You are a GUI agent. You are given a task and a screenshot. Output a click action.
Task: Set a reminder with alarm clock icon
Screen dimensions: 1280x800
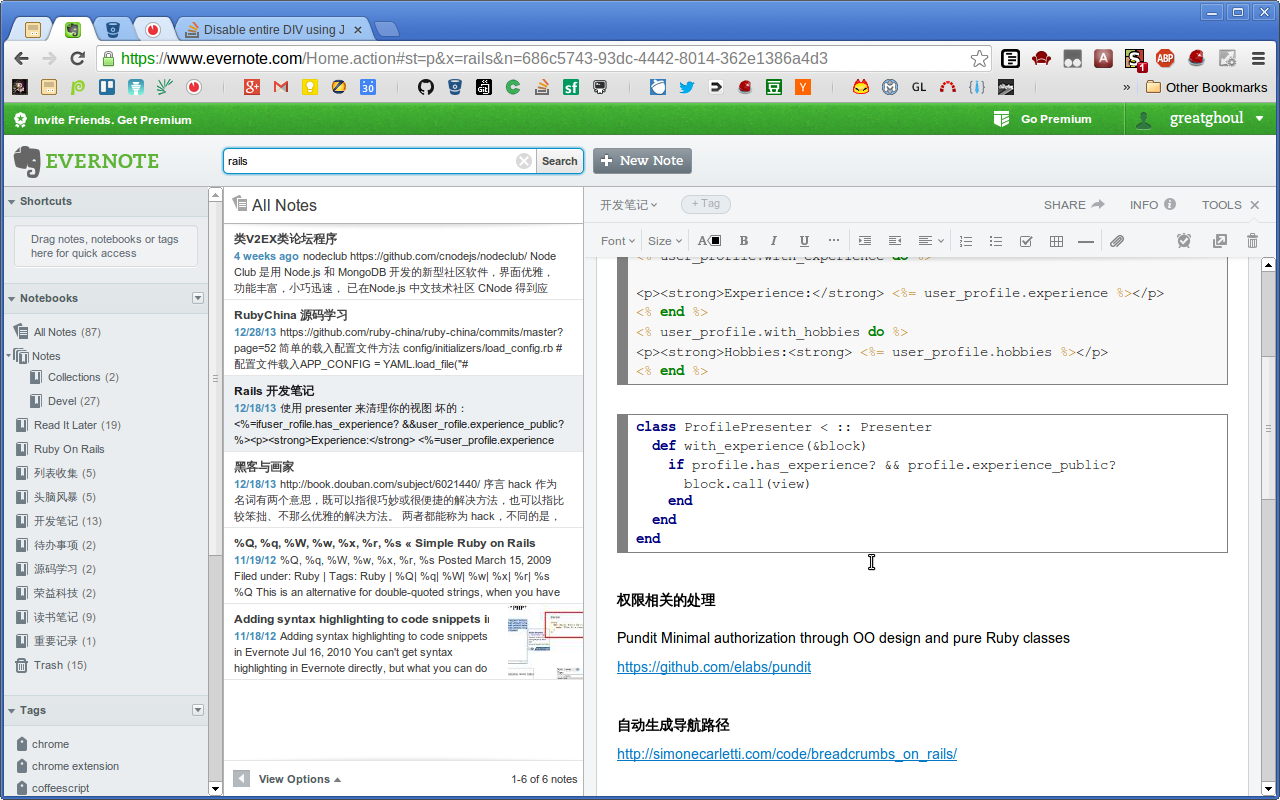pyautogui.click(x=1184, y=241)
